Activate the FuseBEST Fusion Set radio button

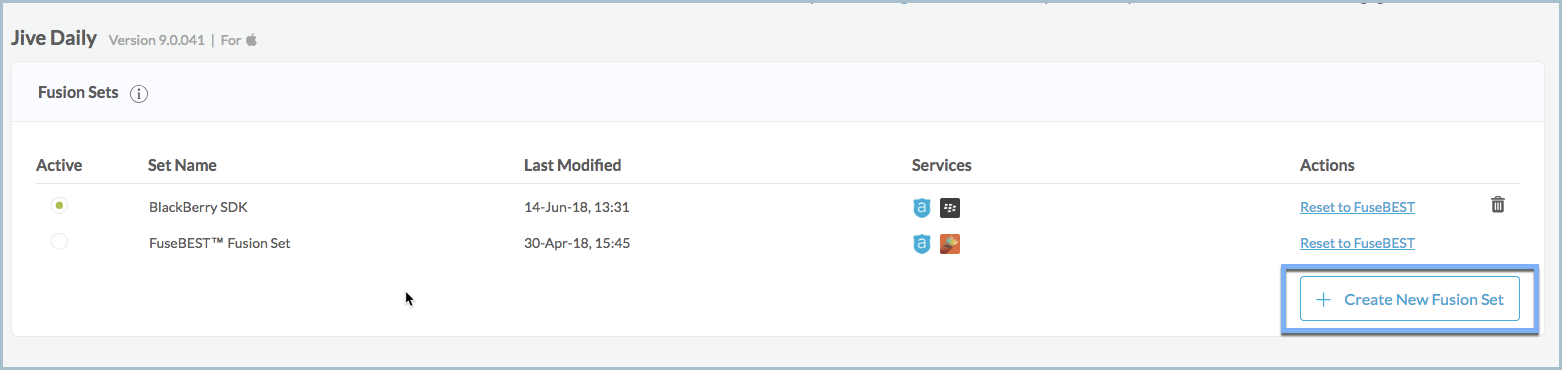[x=59, y=241]
